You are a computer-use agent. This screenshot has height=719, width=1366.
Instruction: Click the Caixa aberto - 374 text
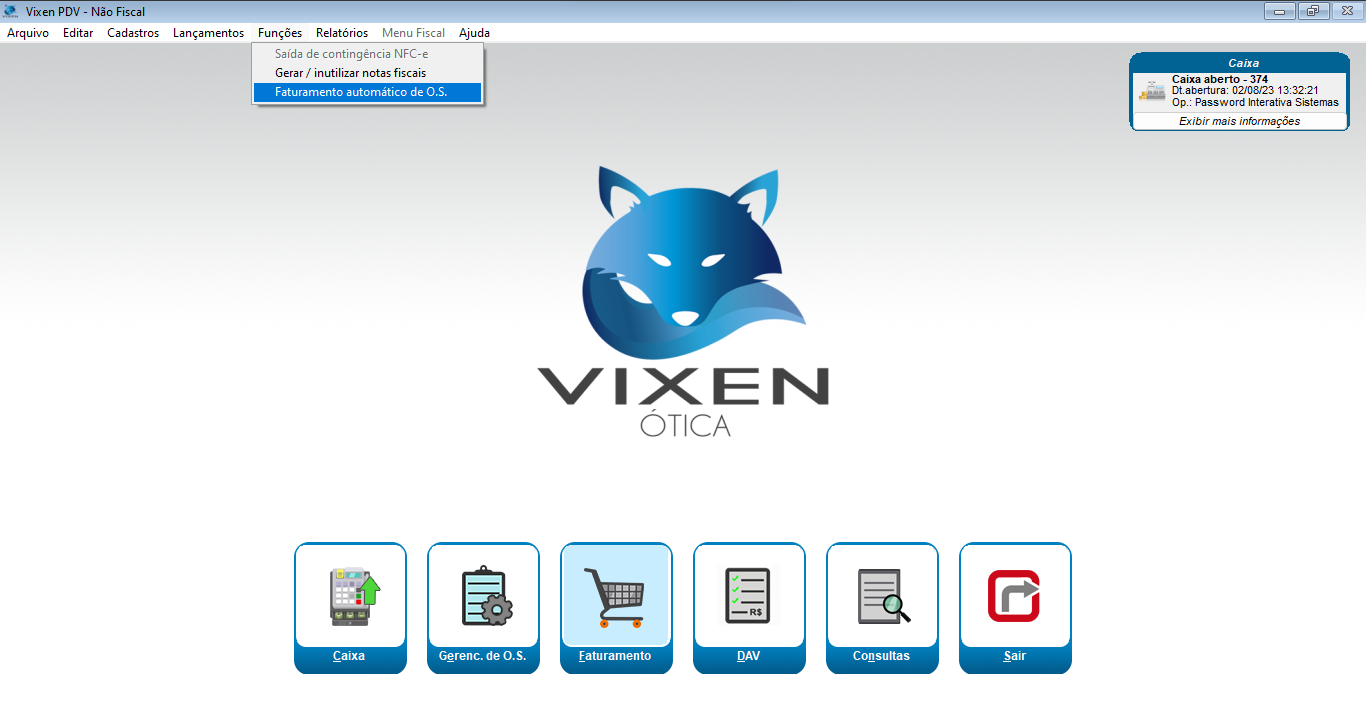[1220, 79]
